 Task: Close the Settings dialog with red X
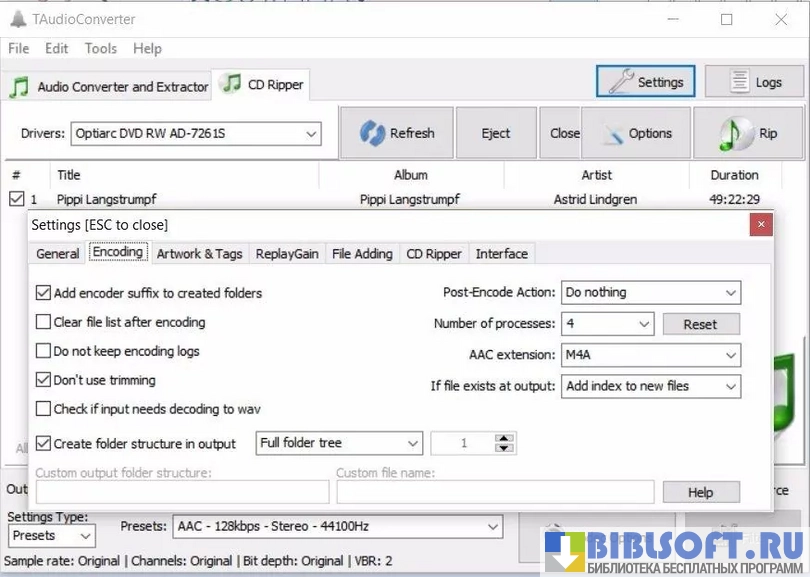pos(761,224)
